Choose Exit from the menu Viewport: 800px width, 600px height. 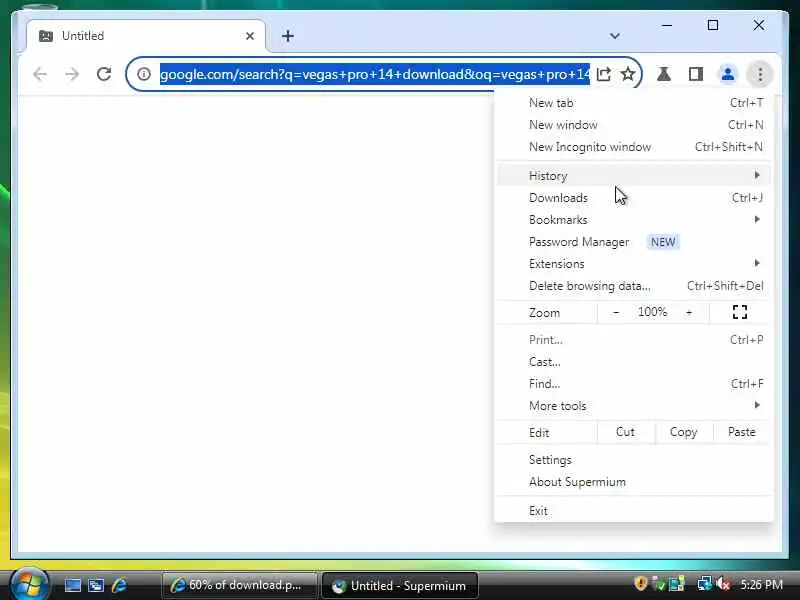click(633, 511)
